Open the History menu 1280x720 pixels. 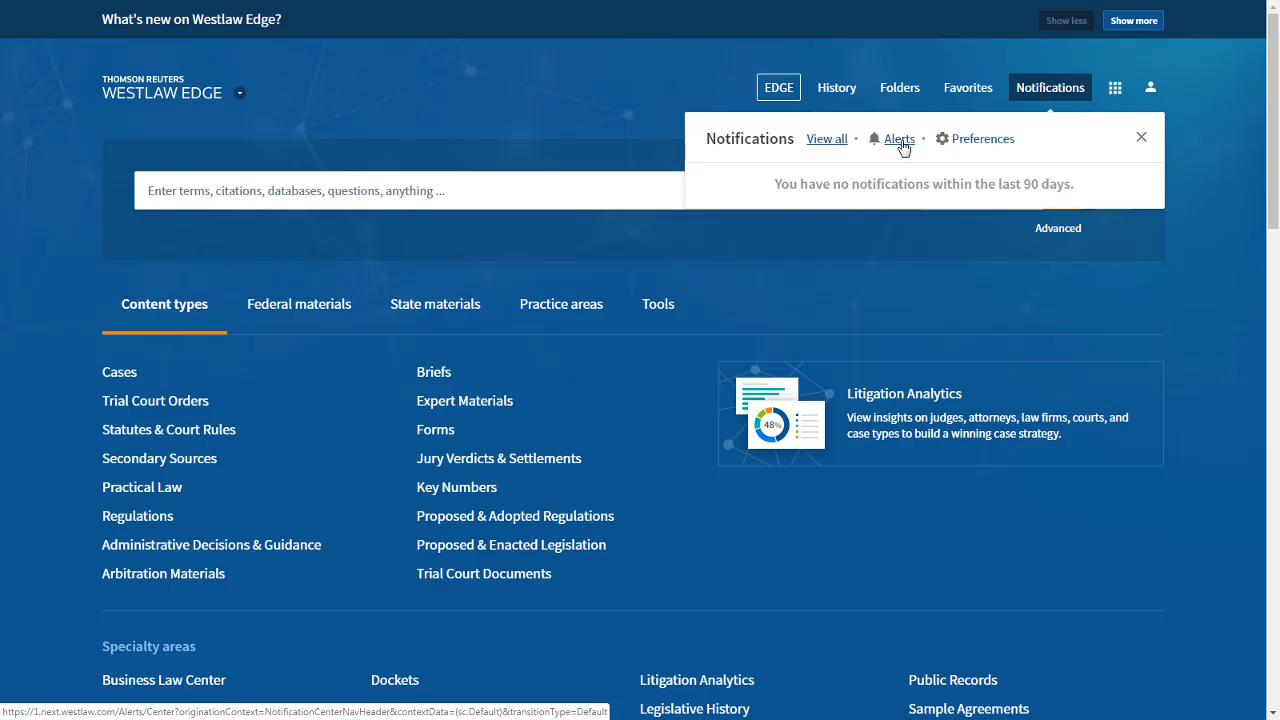tap(836, 88)
